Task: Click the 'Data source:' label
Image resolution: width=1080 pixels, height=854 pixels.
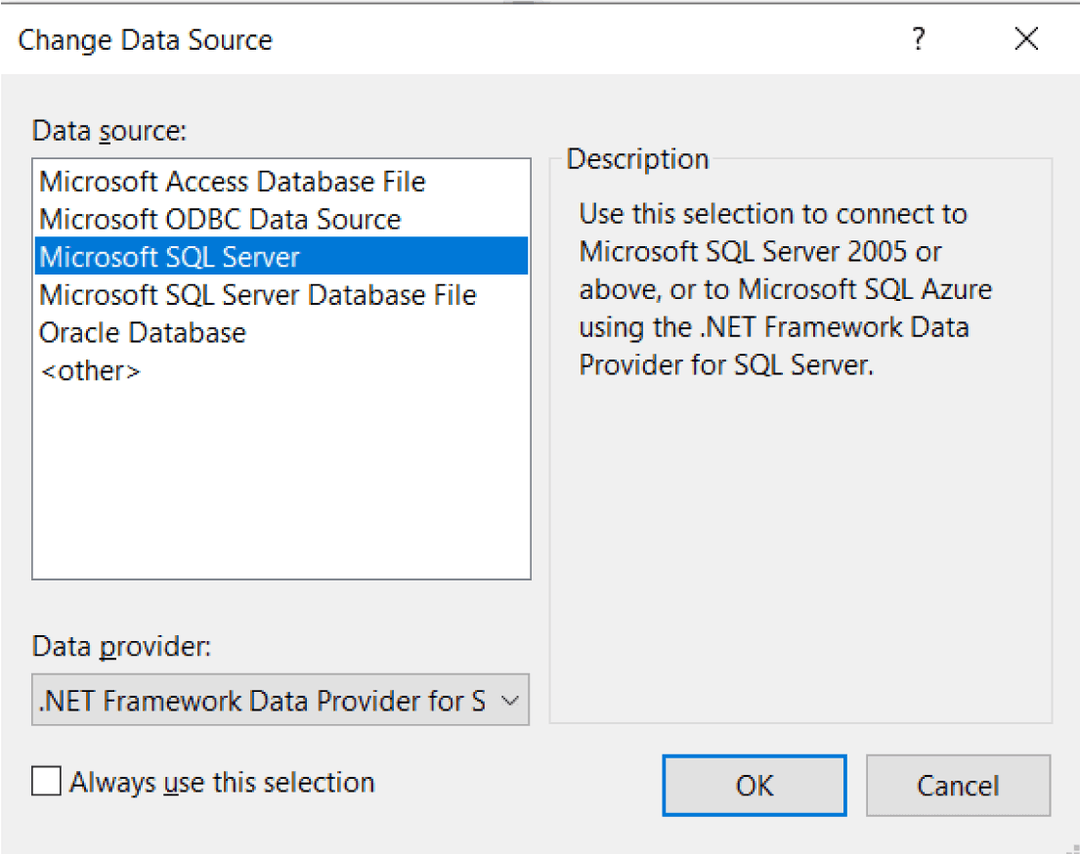Action: click(110, 131)
